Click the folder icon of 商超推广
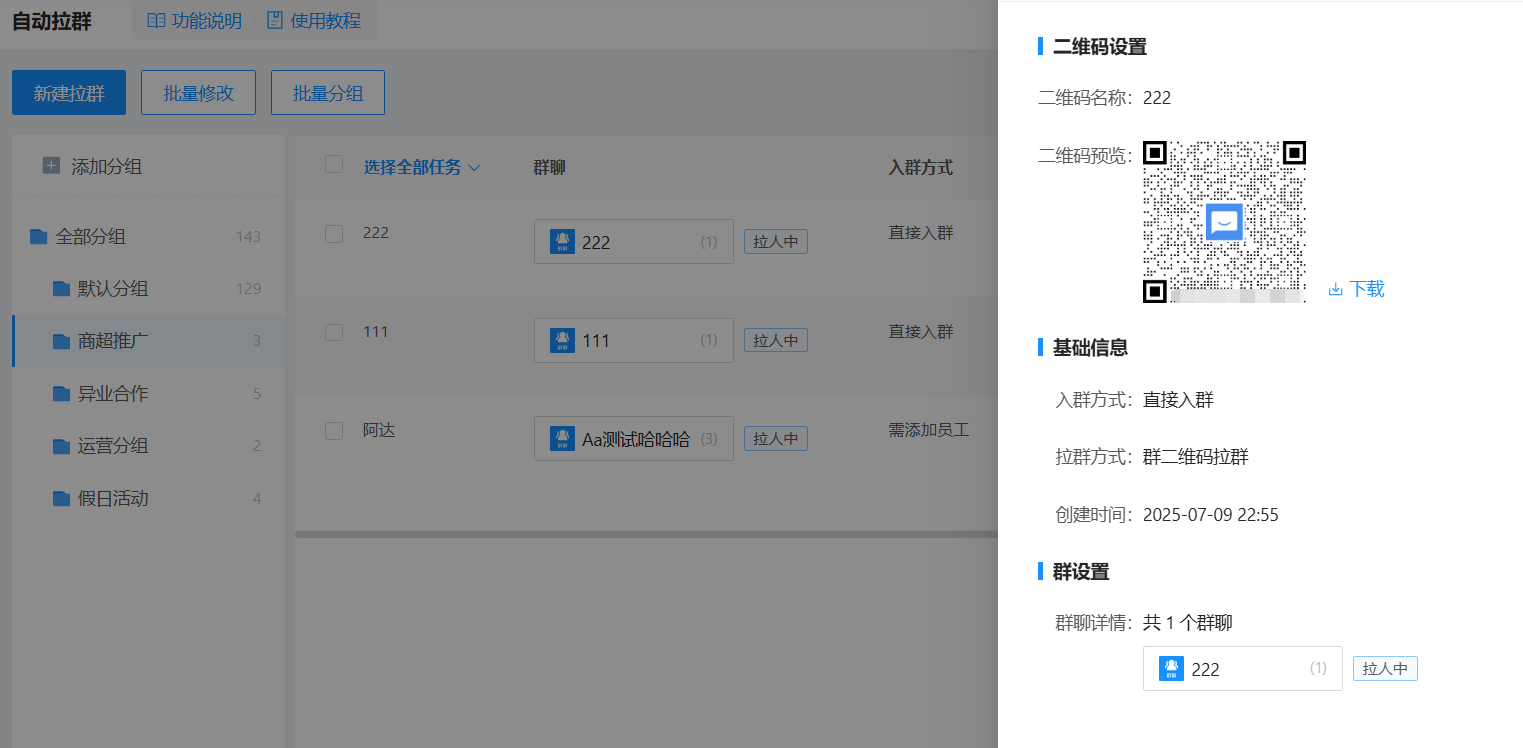The width and height of the screenshot is (1523, 748). coord(61,341)
